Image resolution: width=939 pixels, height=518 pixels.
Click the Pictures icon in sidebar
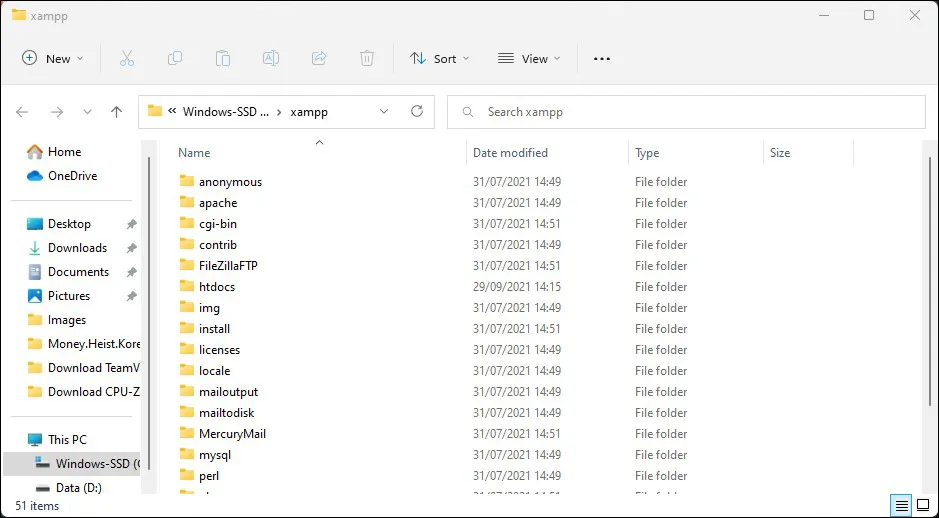[x=35, y=296]
